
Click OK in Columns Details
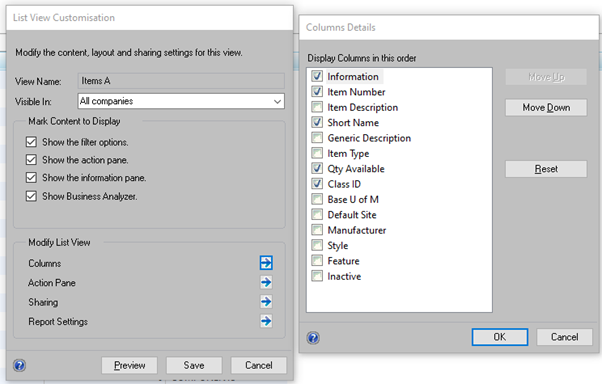(500, 337)
